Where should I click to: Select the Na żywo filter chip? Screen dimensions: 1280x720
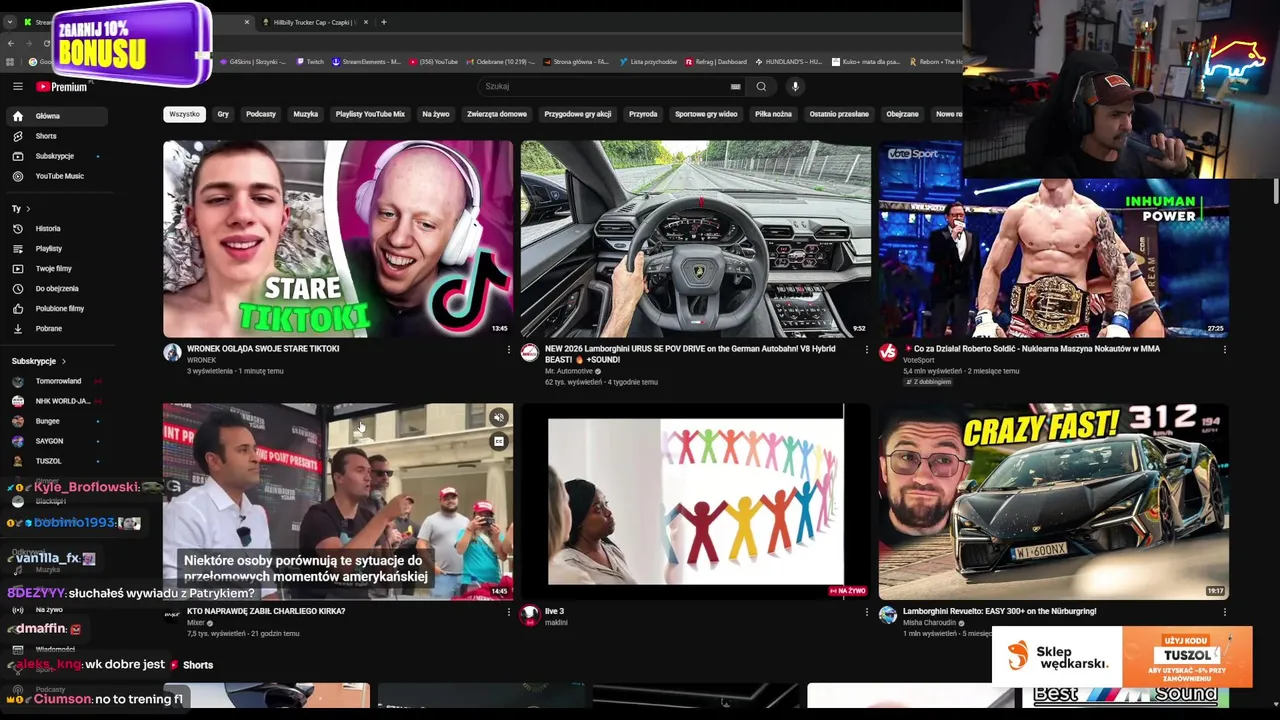[x=436, y=114]
